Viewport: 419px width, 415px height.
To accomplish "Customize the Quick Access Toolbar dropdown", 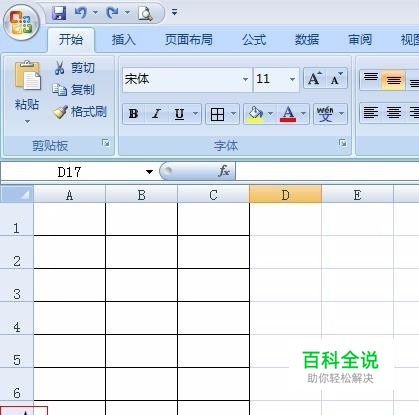I will tap(174, 12).
